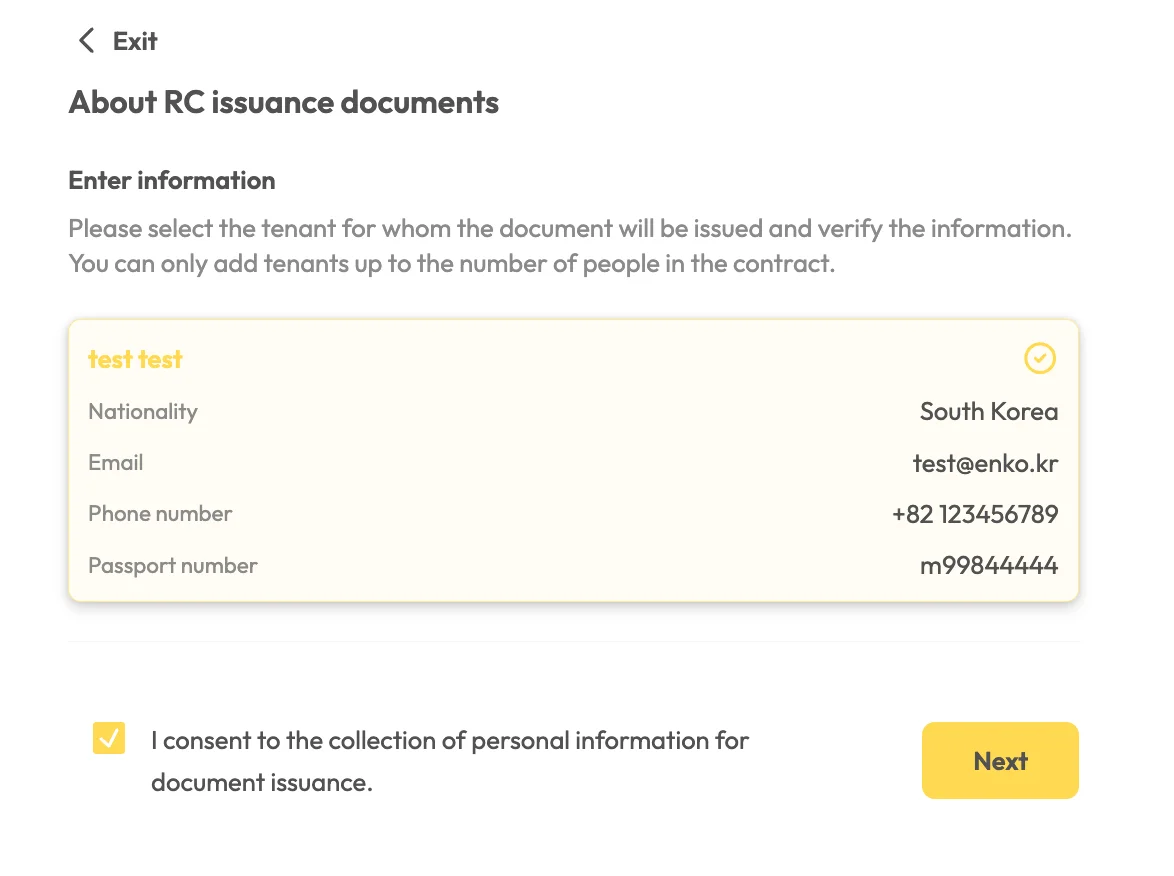
Task: Toggle the checkmark circle on tenant card
Action: [1040, 358]
